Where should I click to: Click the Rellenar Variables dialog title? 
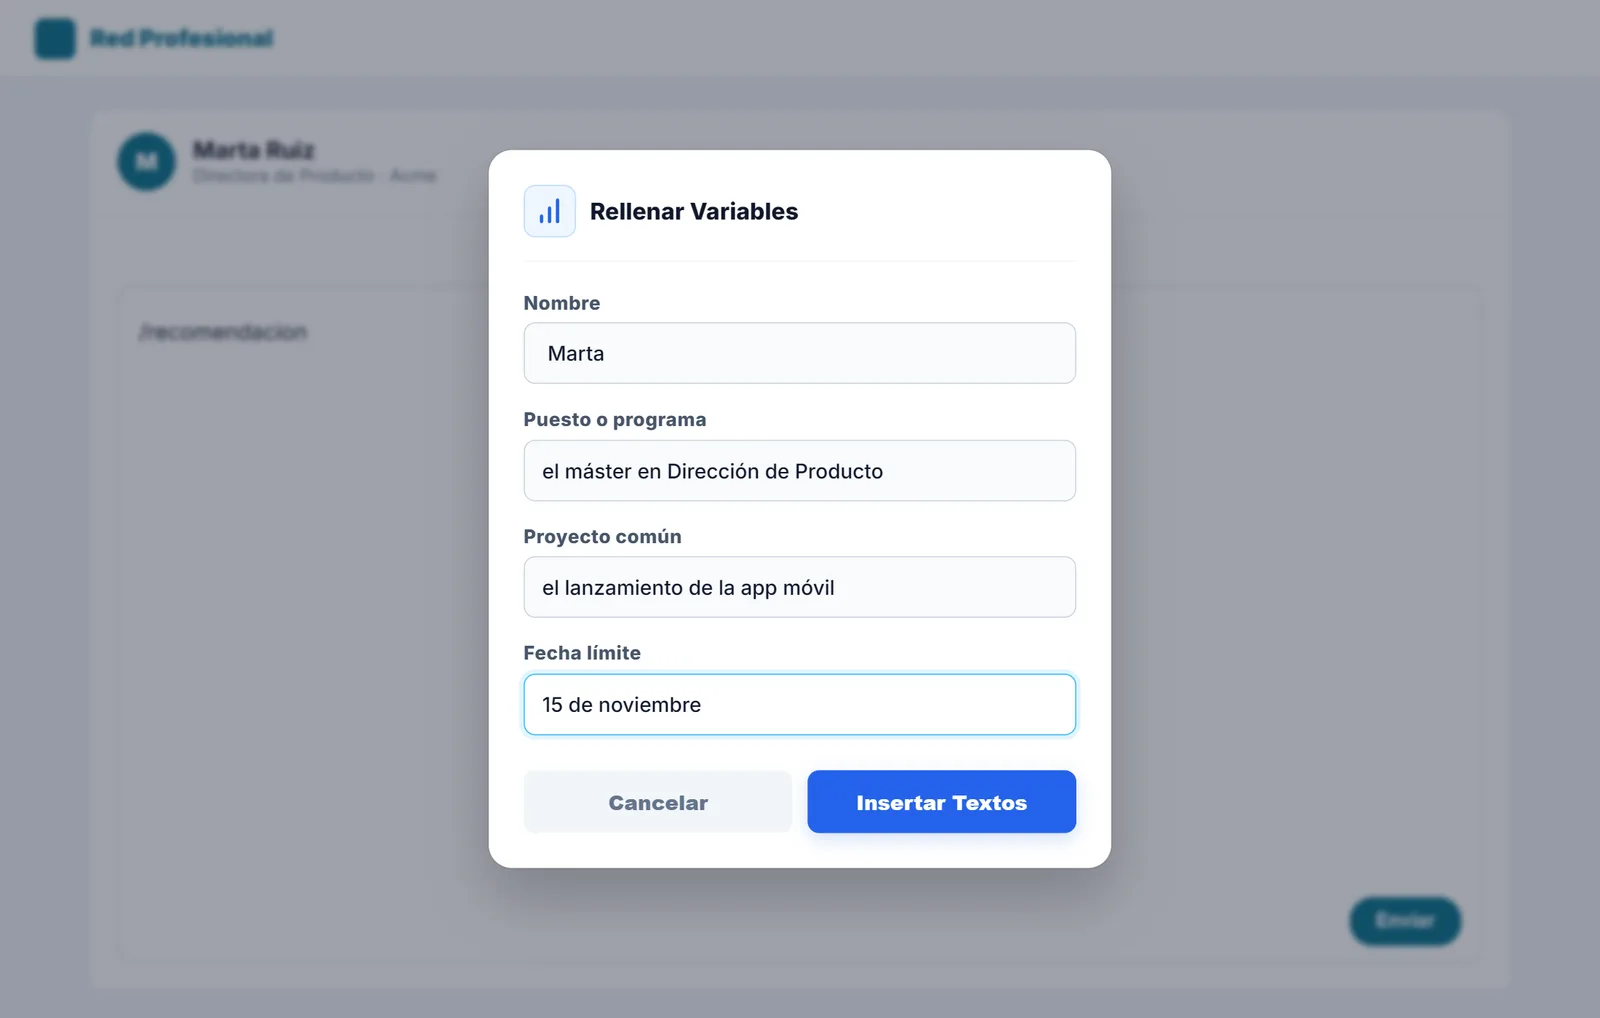(x=694, y=212)
